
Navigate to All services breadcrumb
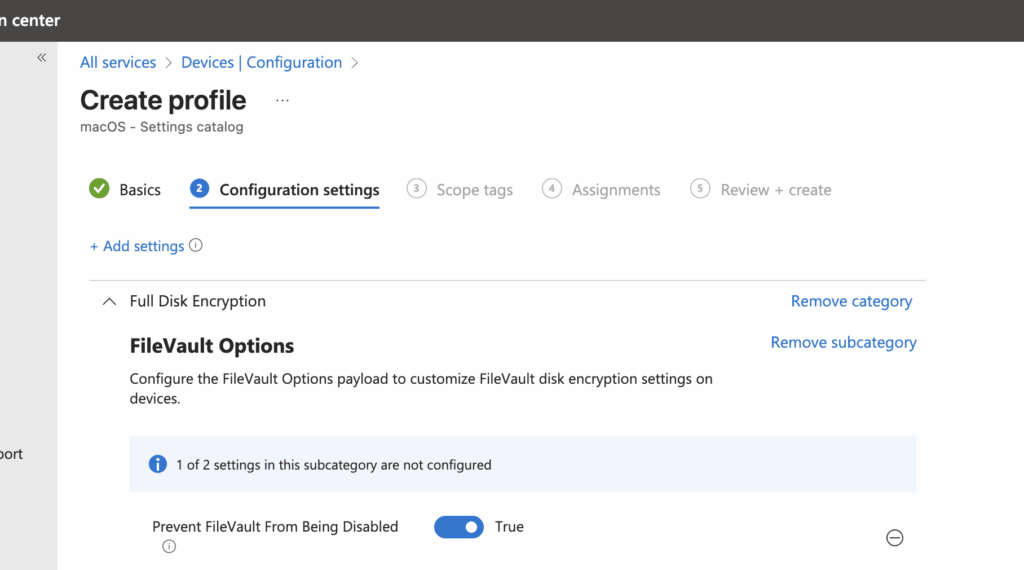[118, 62]
